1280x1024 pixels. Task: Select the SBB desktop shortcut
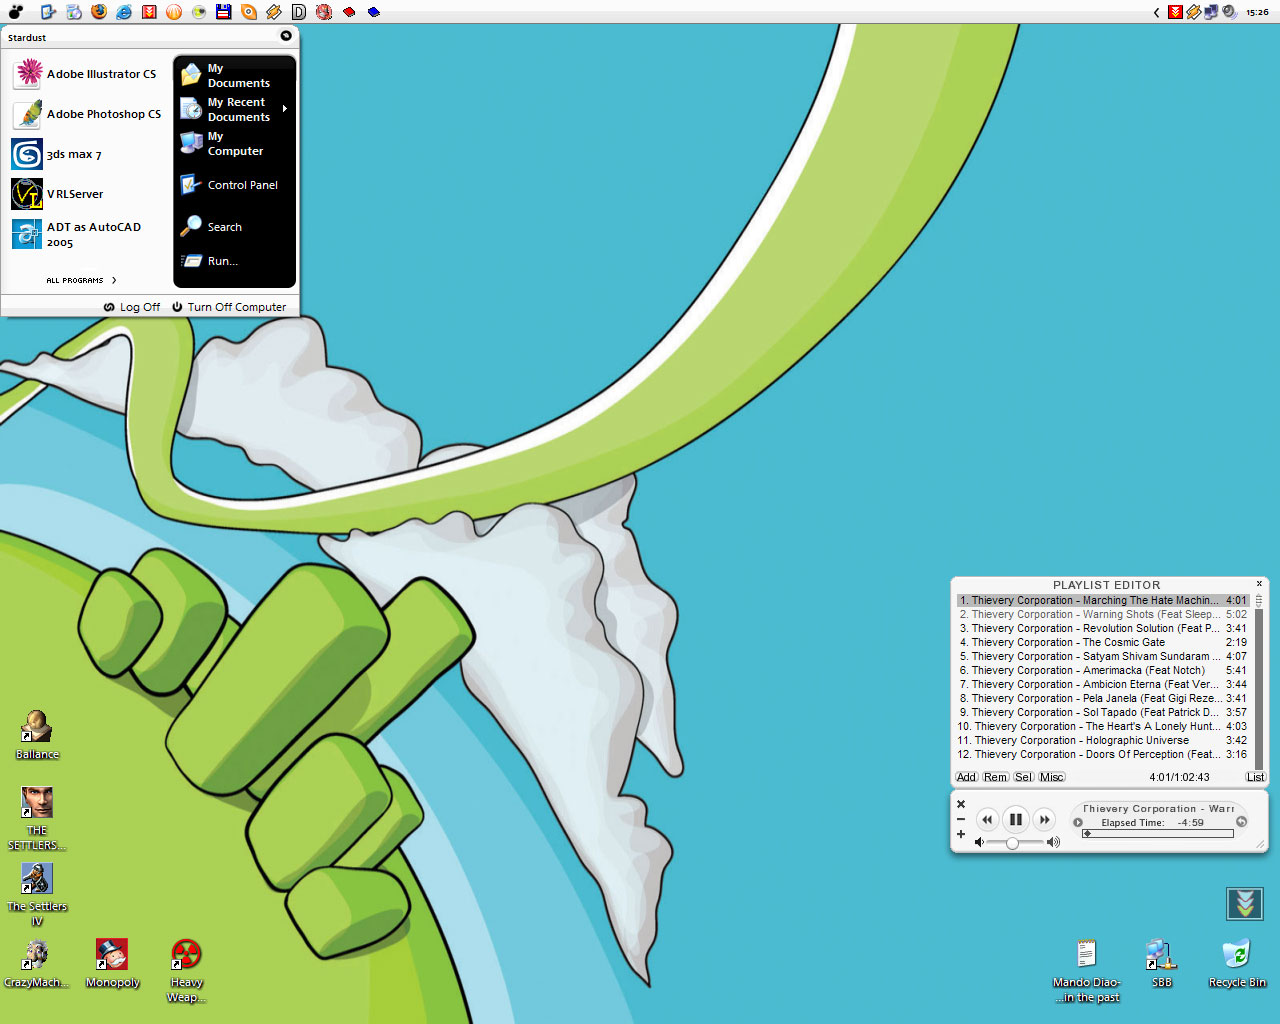[1161, 963]
